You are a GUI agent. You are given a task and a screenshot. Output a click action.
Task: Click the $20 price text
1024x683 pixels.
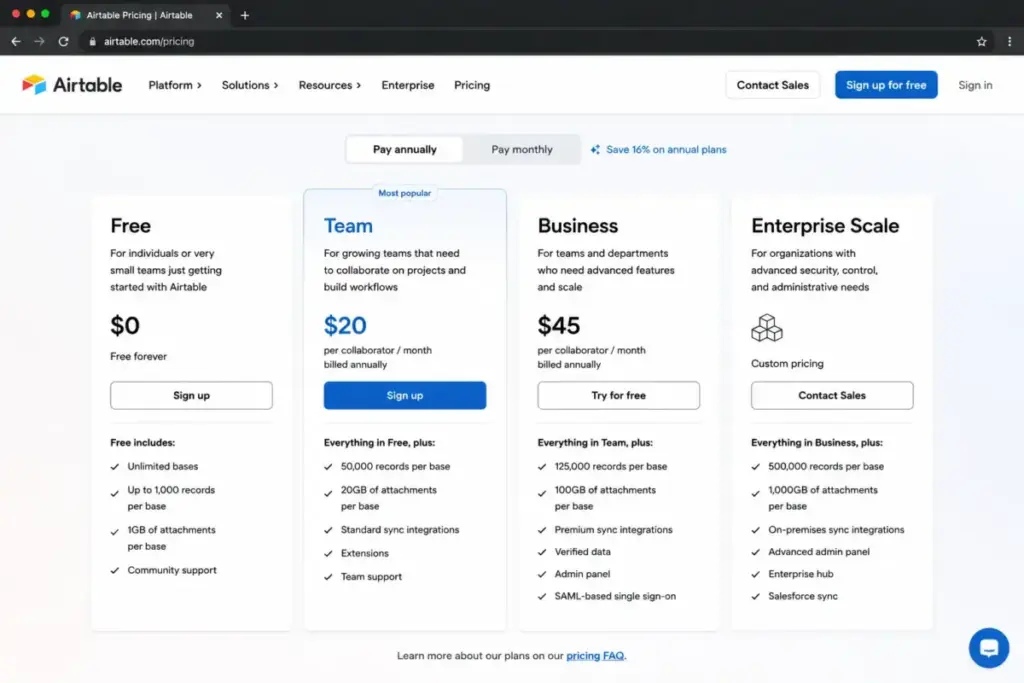tap(345, 326)
